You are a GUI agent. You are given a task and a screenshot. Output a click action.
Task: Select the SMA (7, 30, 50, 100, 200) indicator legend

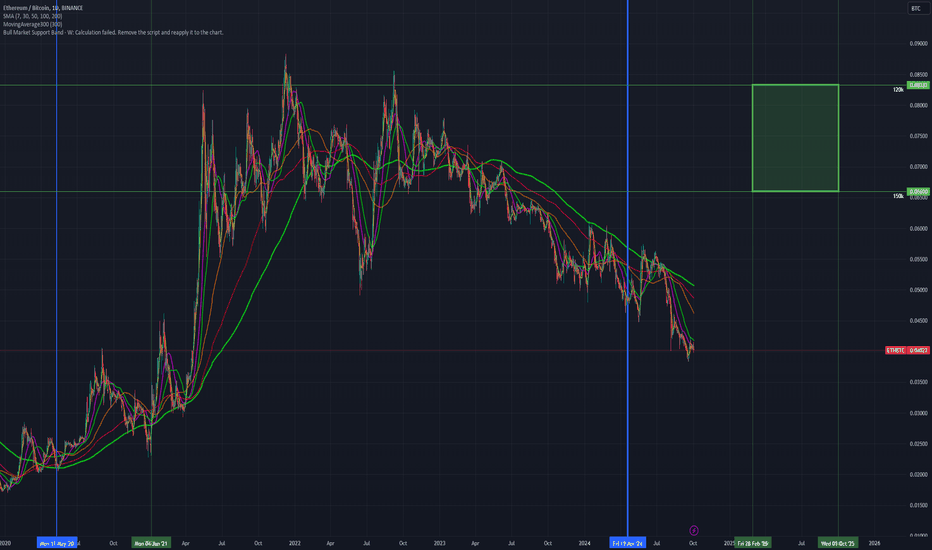click(x=33, y=16)
